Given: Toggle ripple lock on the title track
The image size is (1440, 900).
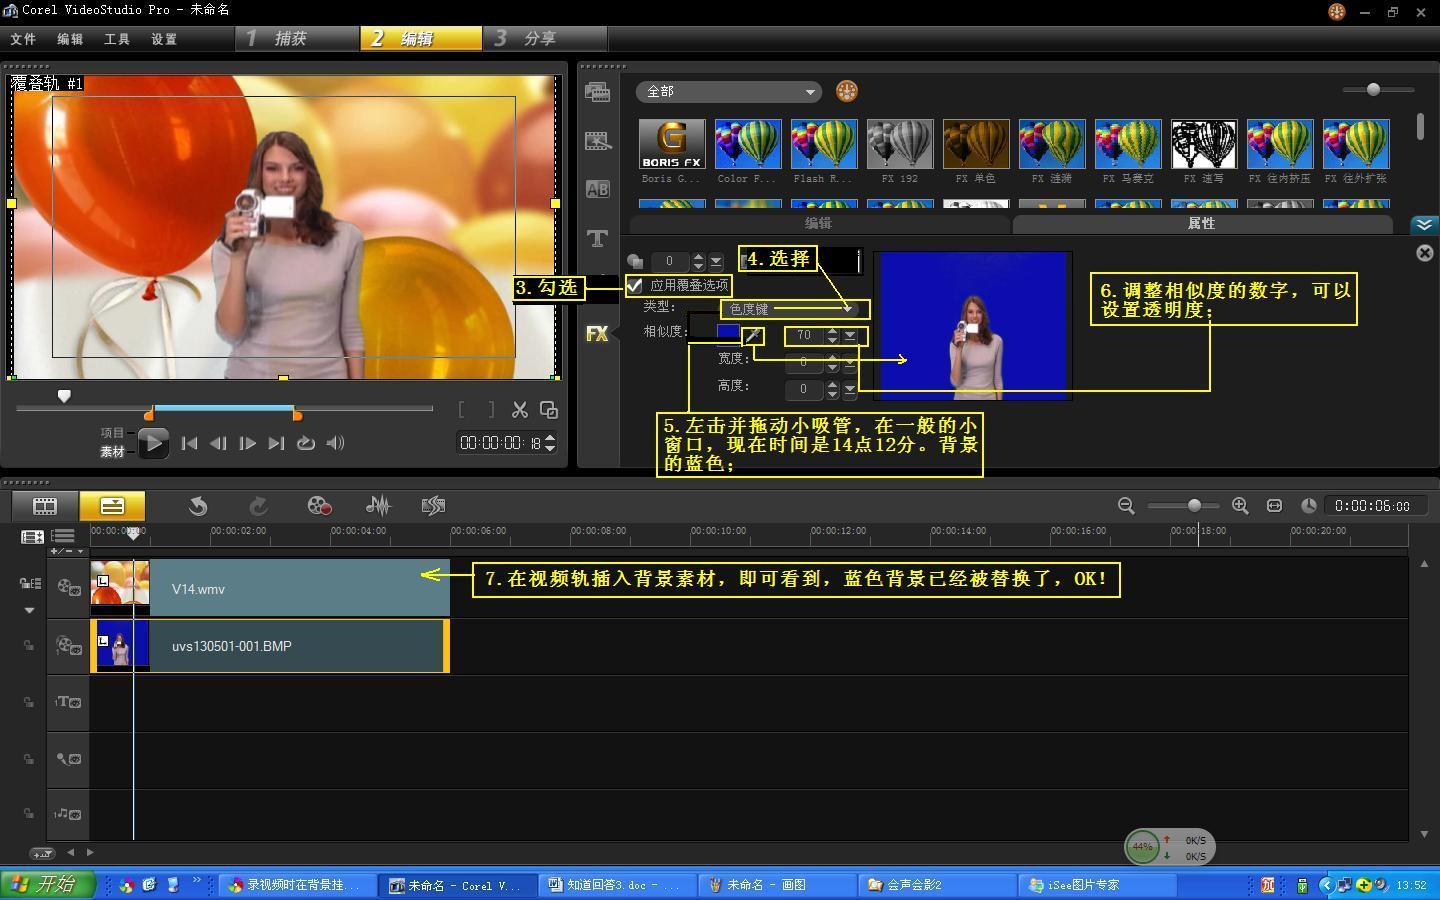Looking at the screenshot, I should pyautogui.click(x=29, y=702).
